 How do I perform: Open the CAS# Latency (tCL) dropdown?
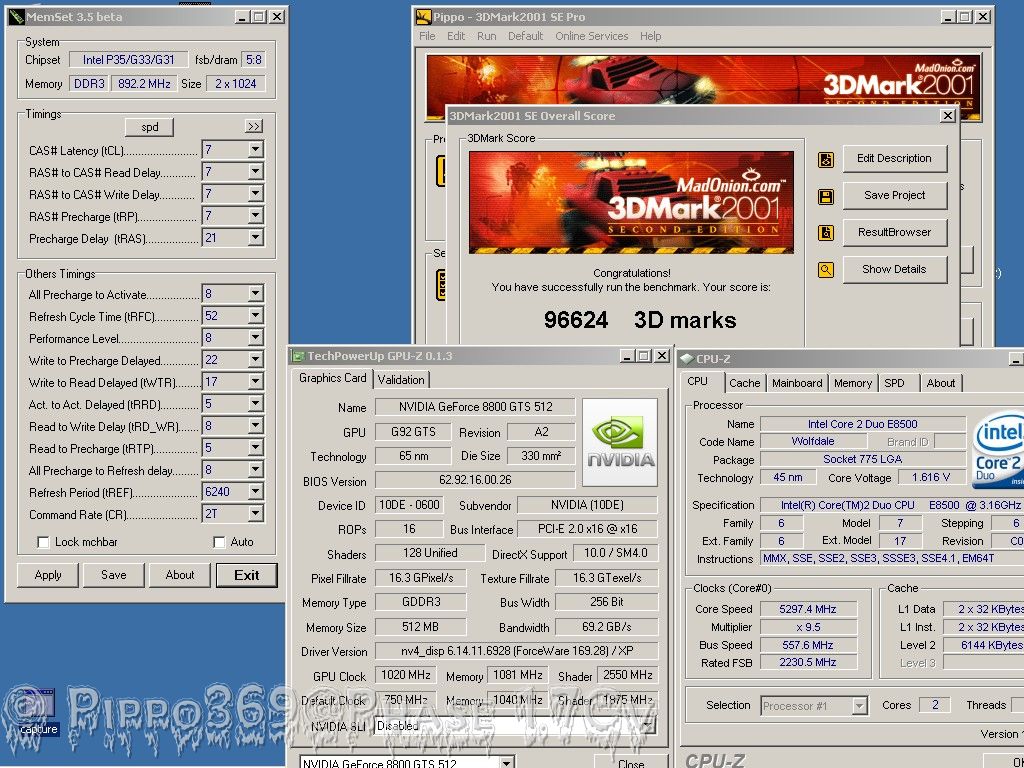[x=255, y=150]
